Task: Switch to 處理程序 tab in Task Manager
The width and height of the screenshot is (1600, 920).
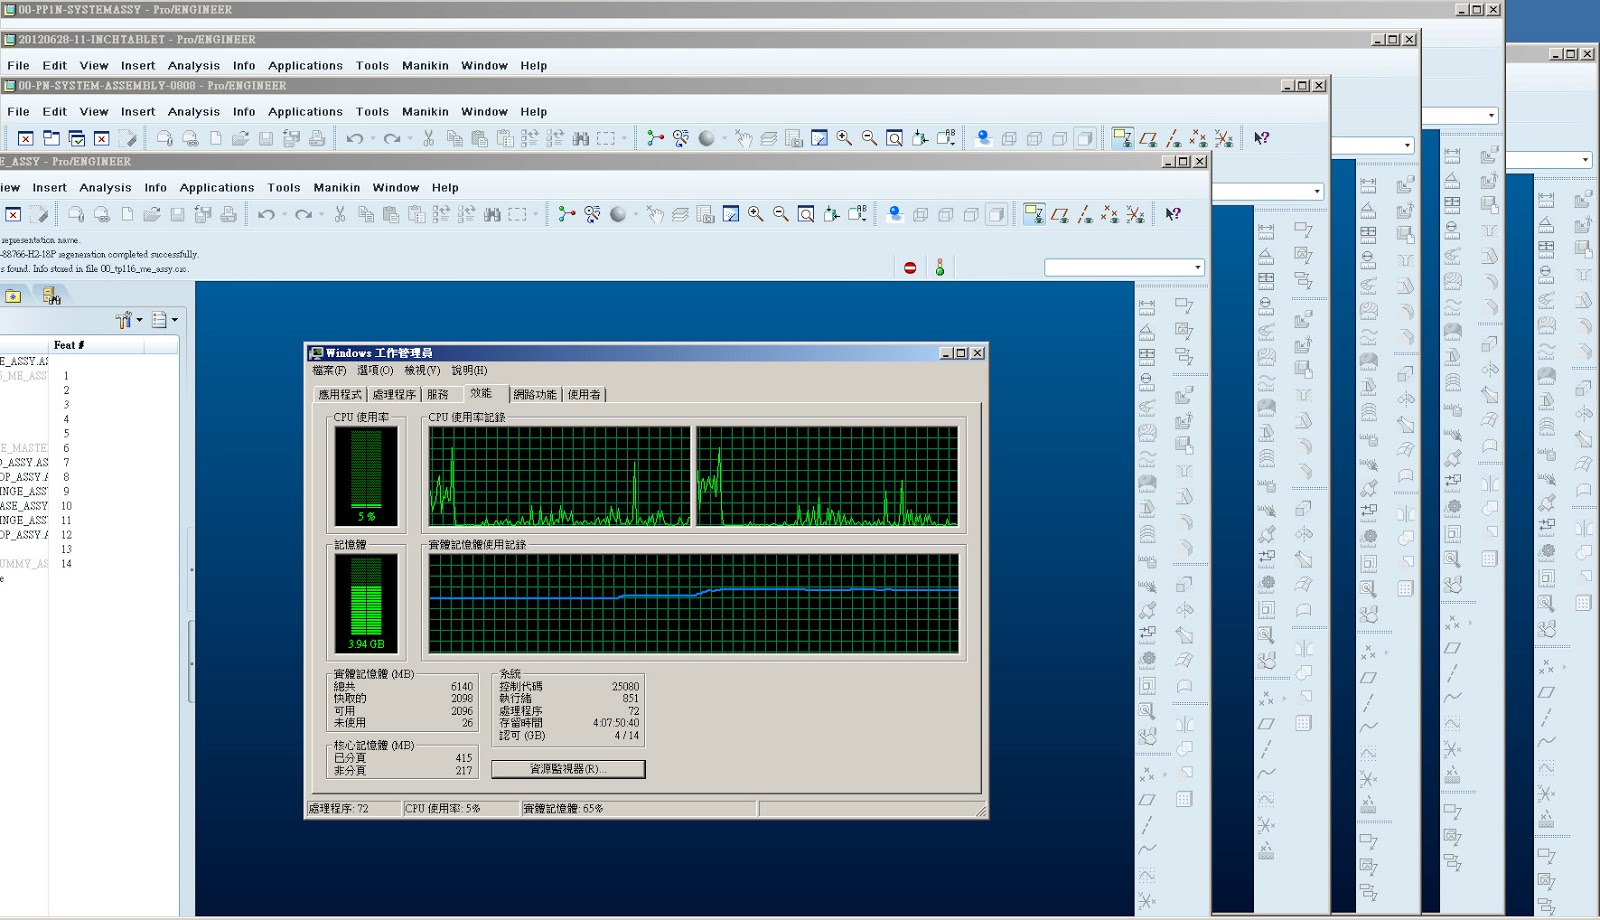Action: [394, 395]
